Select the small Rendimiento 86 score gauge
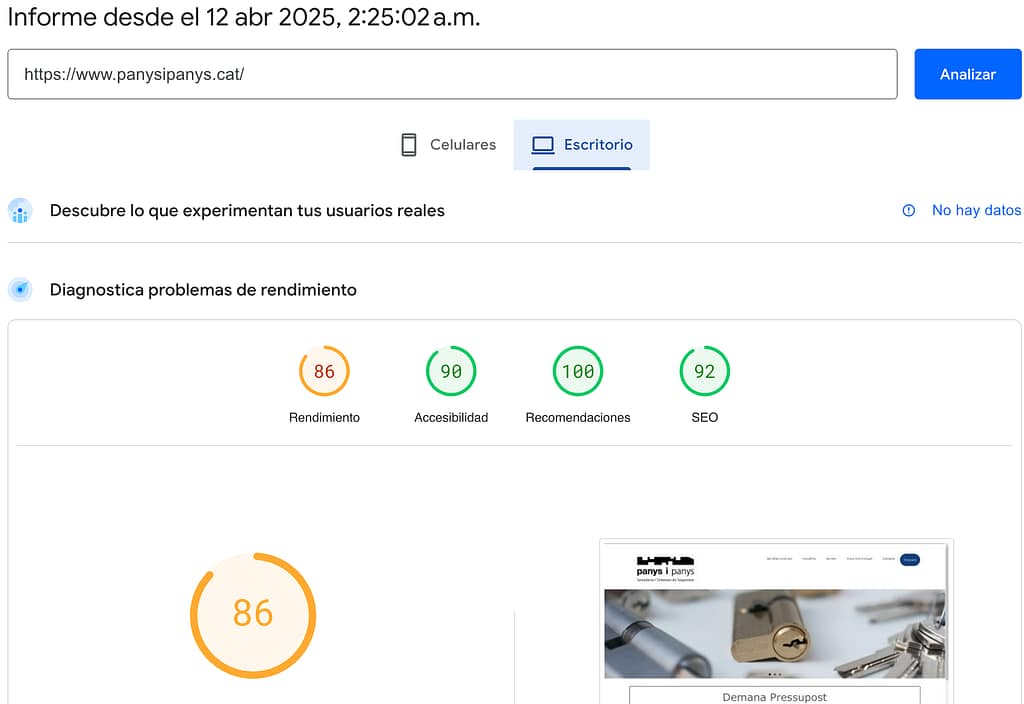Viewport: 1024px width, 704px height. coord(324,372)
